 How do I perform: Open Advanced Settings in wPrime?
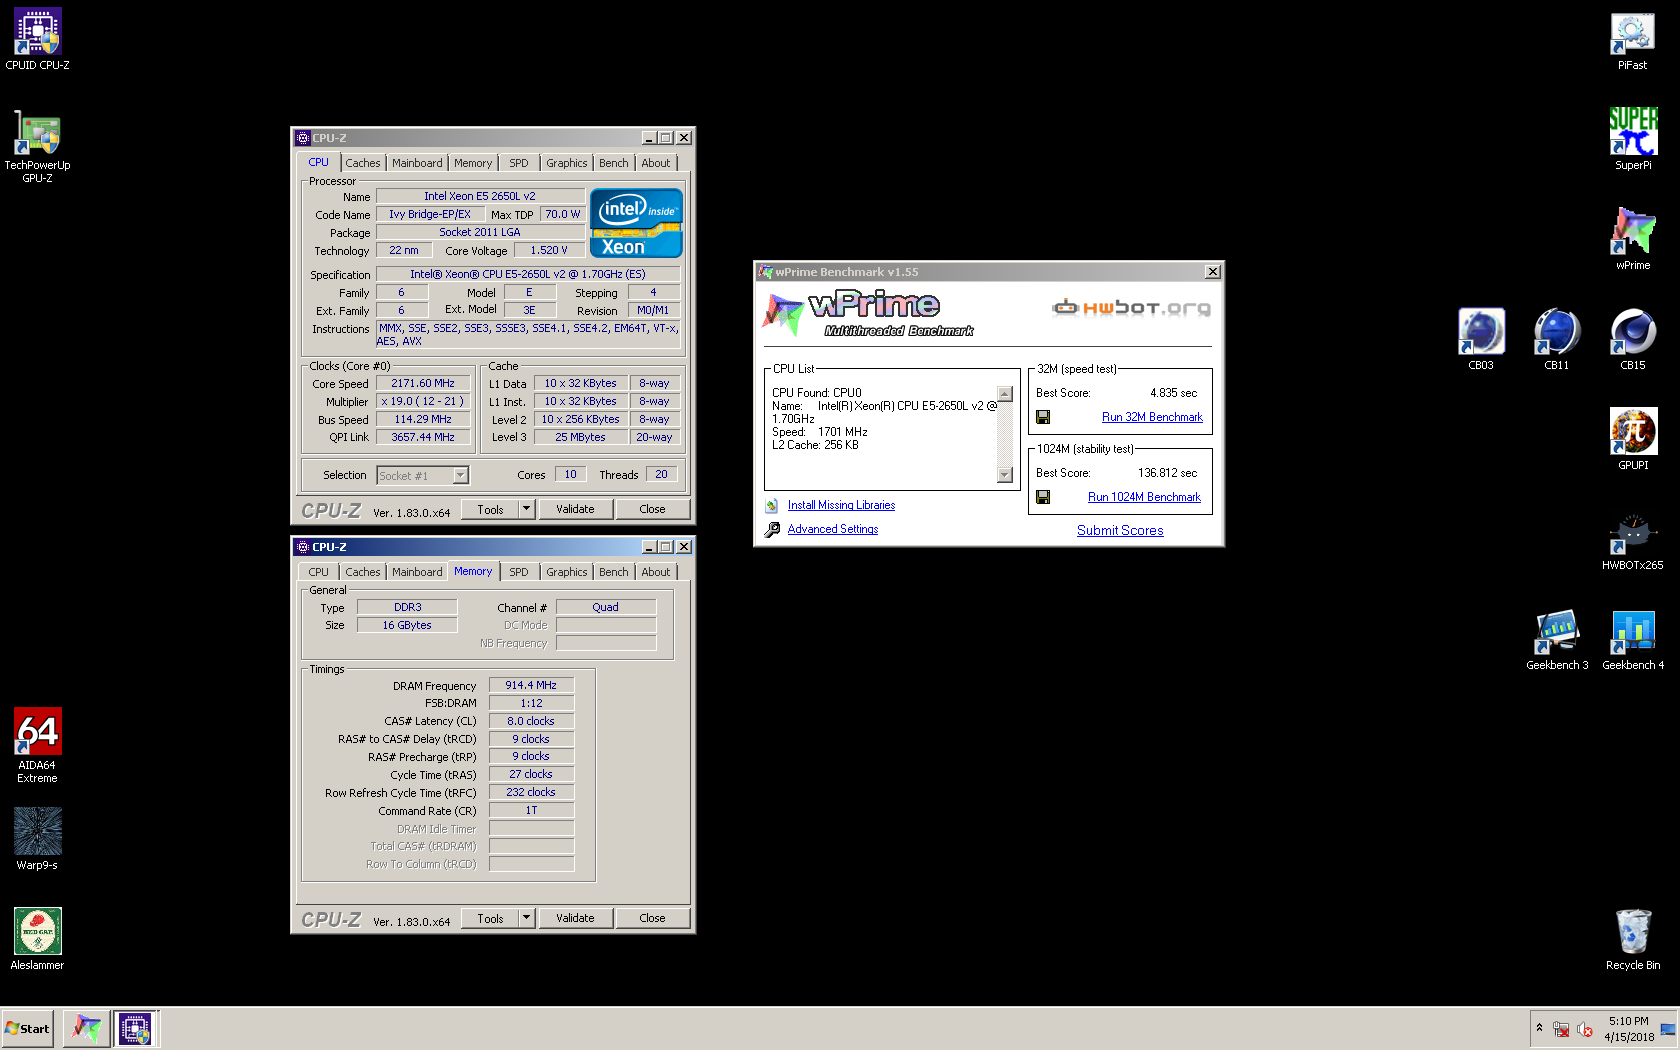point(833,530)
